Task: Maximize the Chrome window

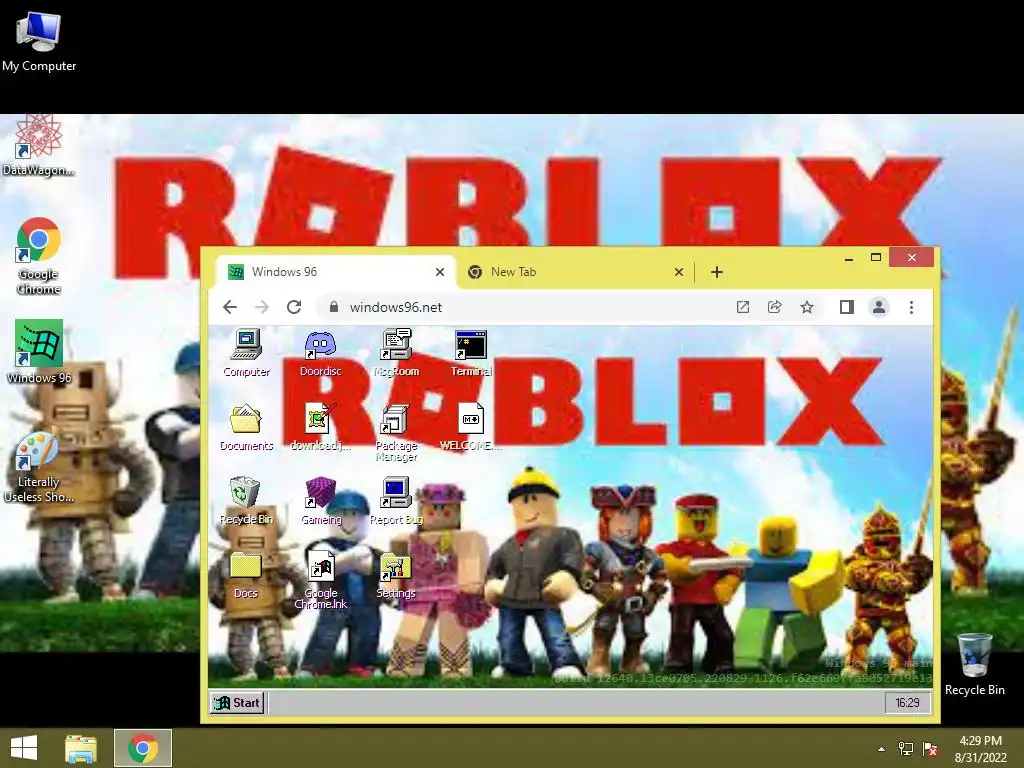Action: tap(876, 257)
